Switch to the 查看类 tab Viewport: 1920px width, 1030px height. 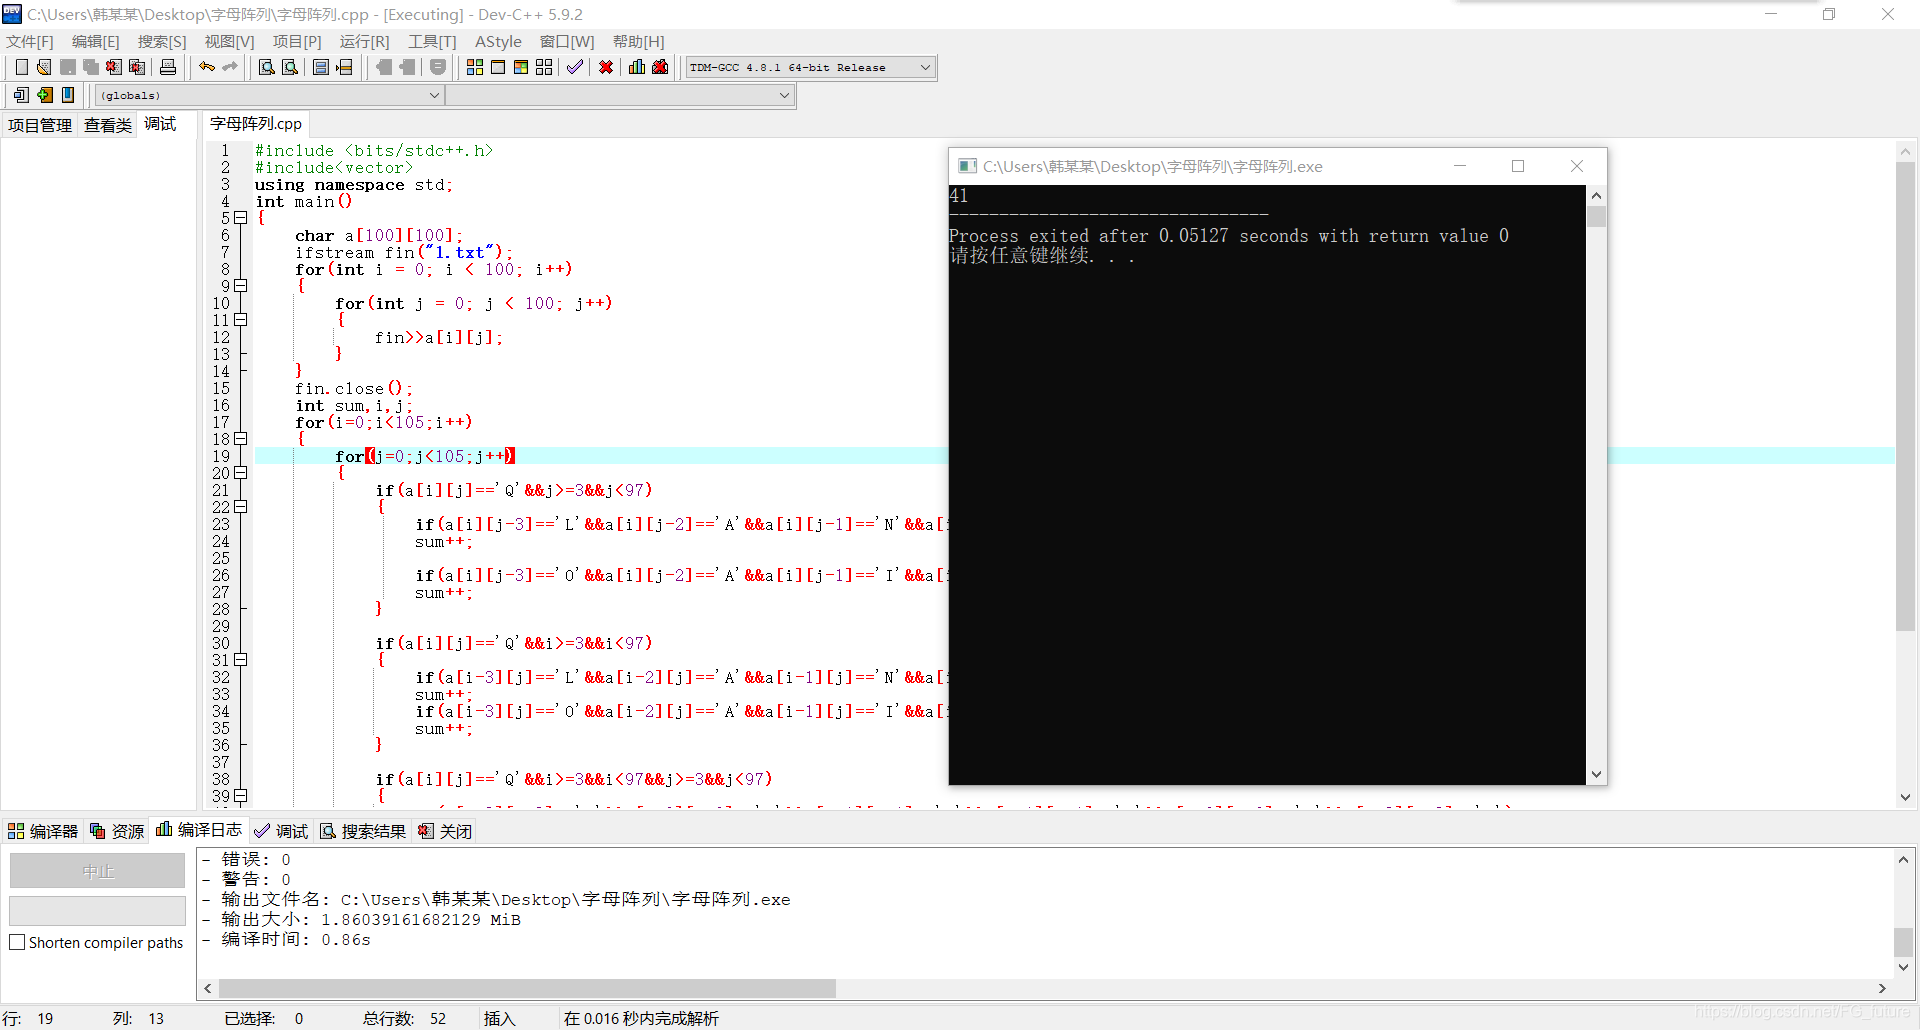click(x=108, y=125)
